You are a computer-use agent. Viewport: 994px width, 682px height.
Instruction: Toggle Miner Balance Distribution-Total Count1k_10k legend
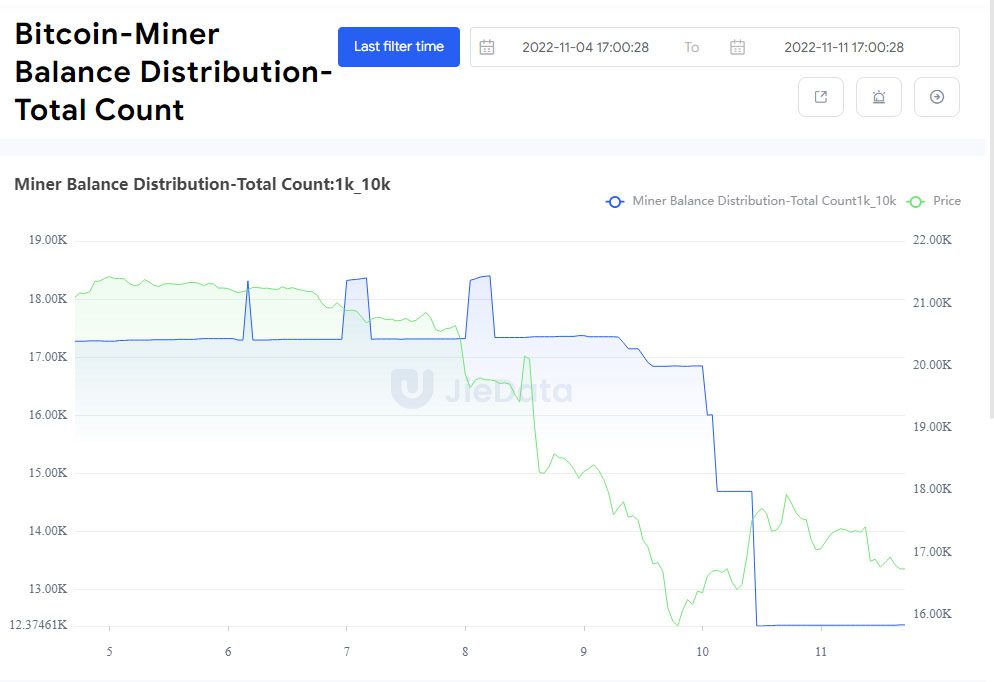pos(751,201)
